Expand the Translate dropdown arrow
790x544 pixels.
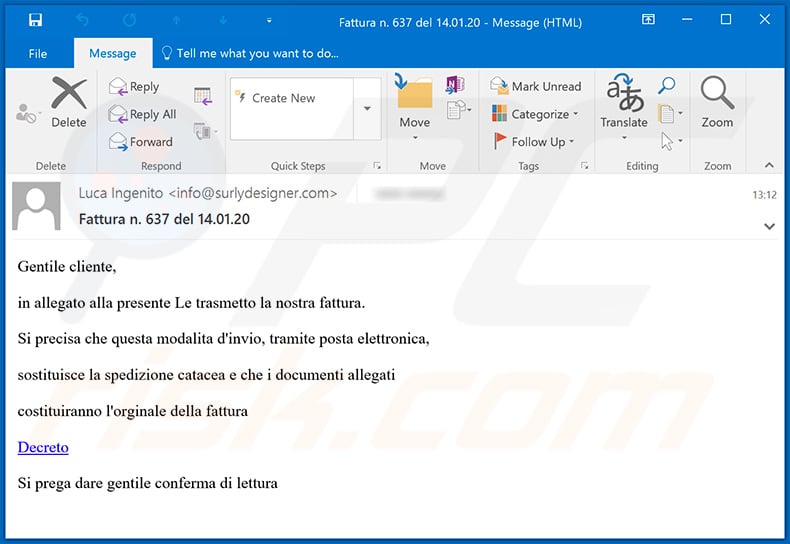point(624,138)
